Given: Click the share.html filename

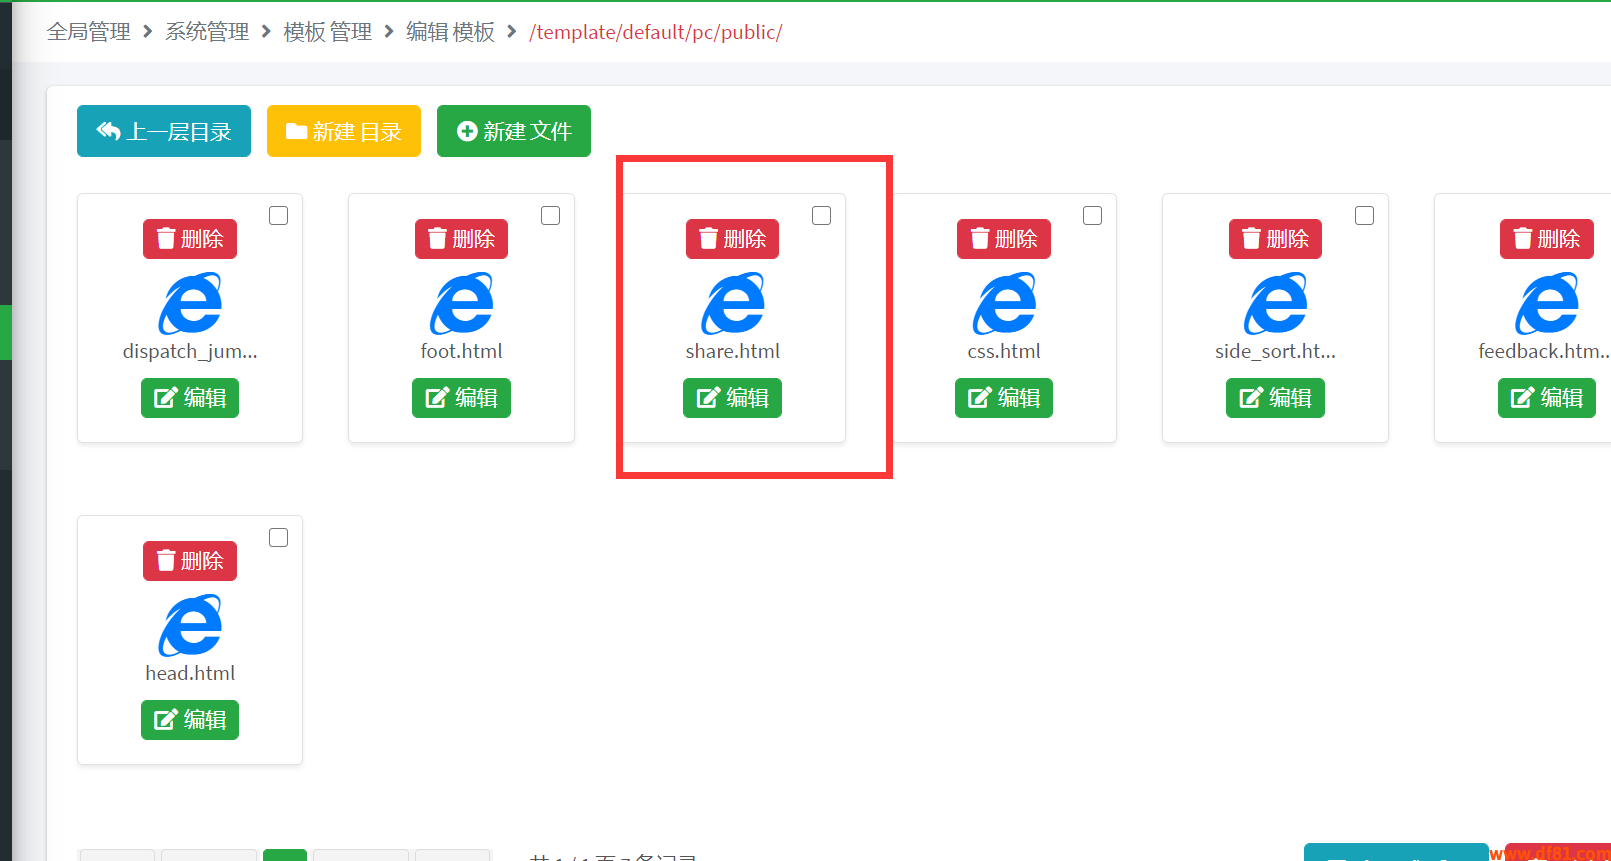Looking at the screenshot, I should point(733,351).
